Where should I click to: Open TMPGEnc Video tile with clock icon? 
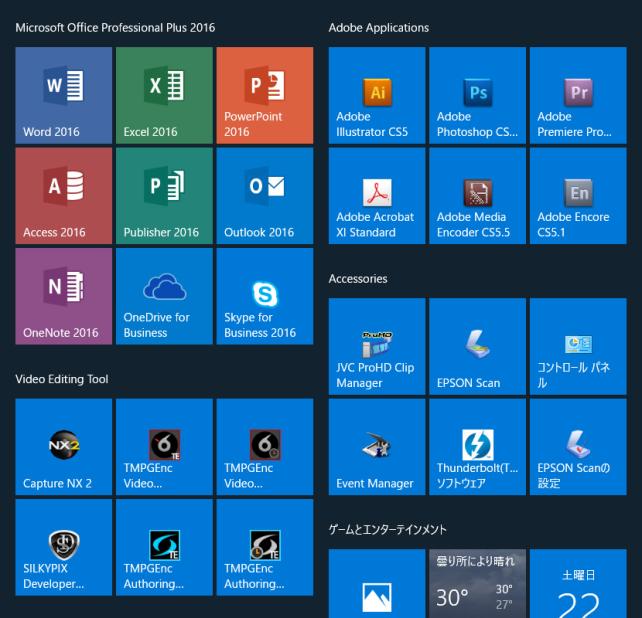265,447
